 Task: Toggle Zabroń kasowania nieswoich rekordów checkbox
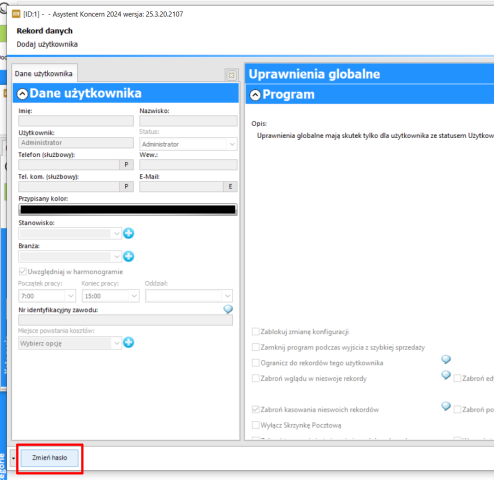coord(256,409)
